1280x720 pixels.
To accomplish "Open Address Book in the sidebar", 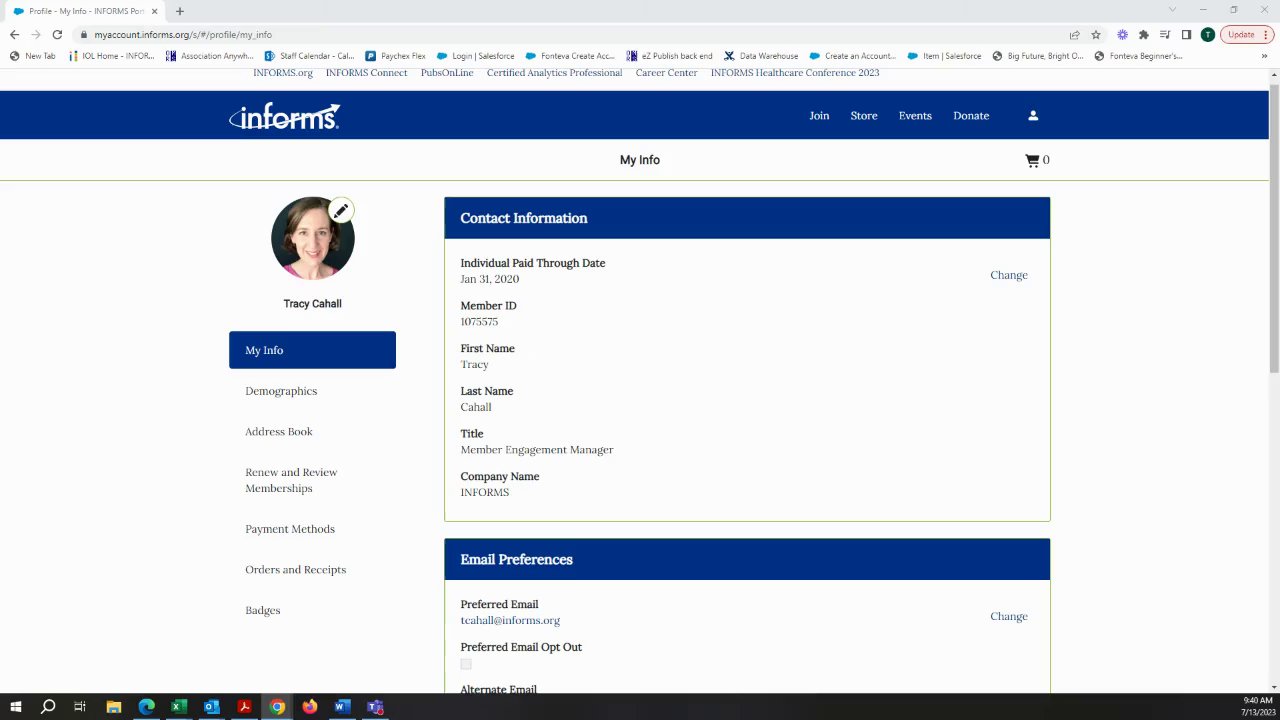I will (279, 432).
